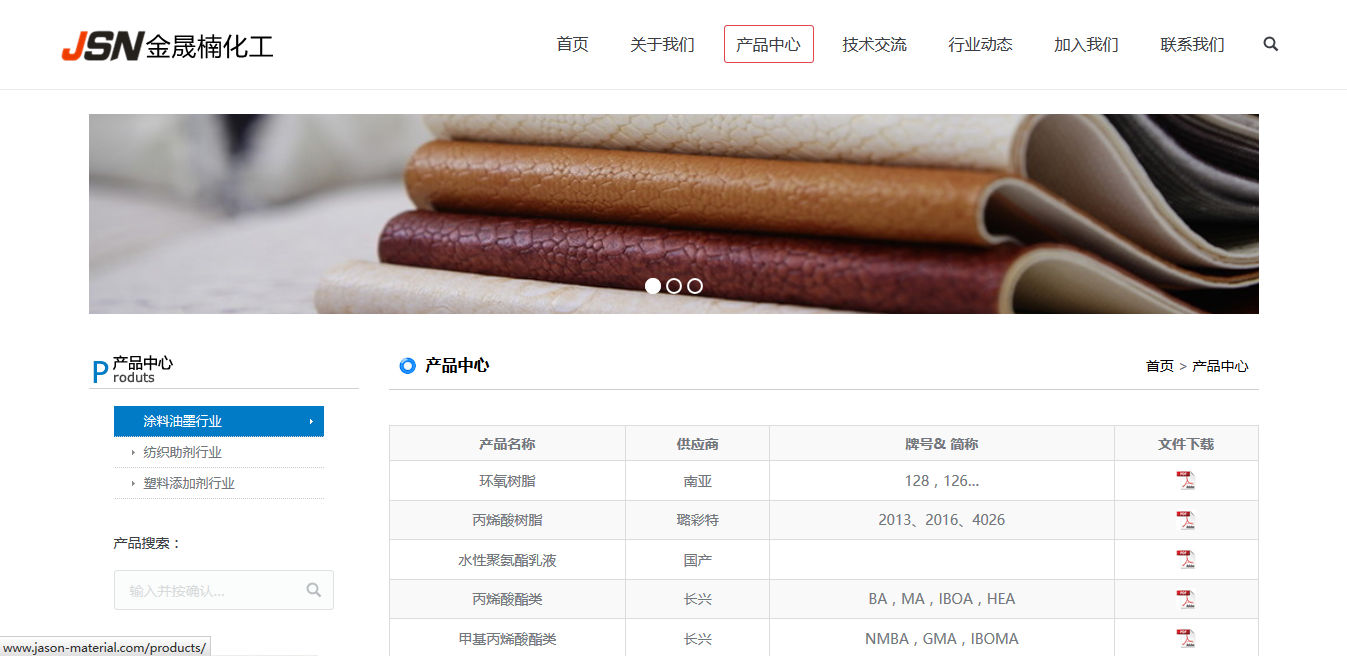
Task: Select the first banner slide dot
Action: pyautogui.click(x=653, y=286)
